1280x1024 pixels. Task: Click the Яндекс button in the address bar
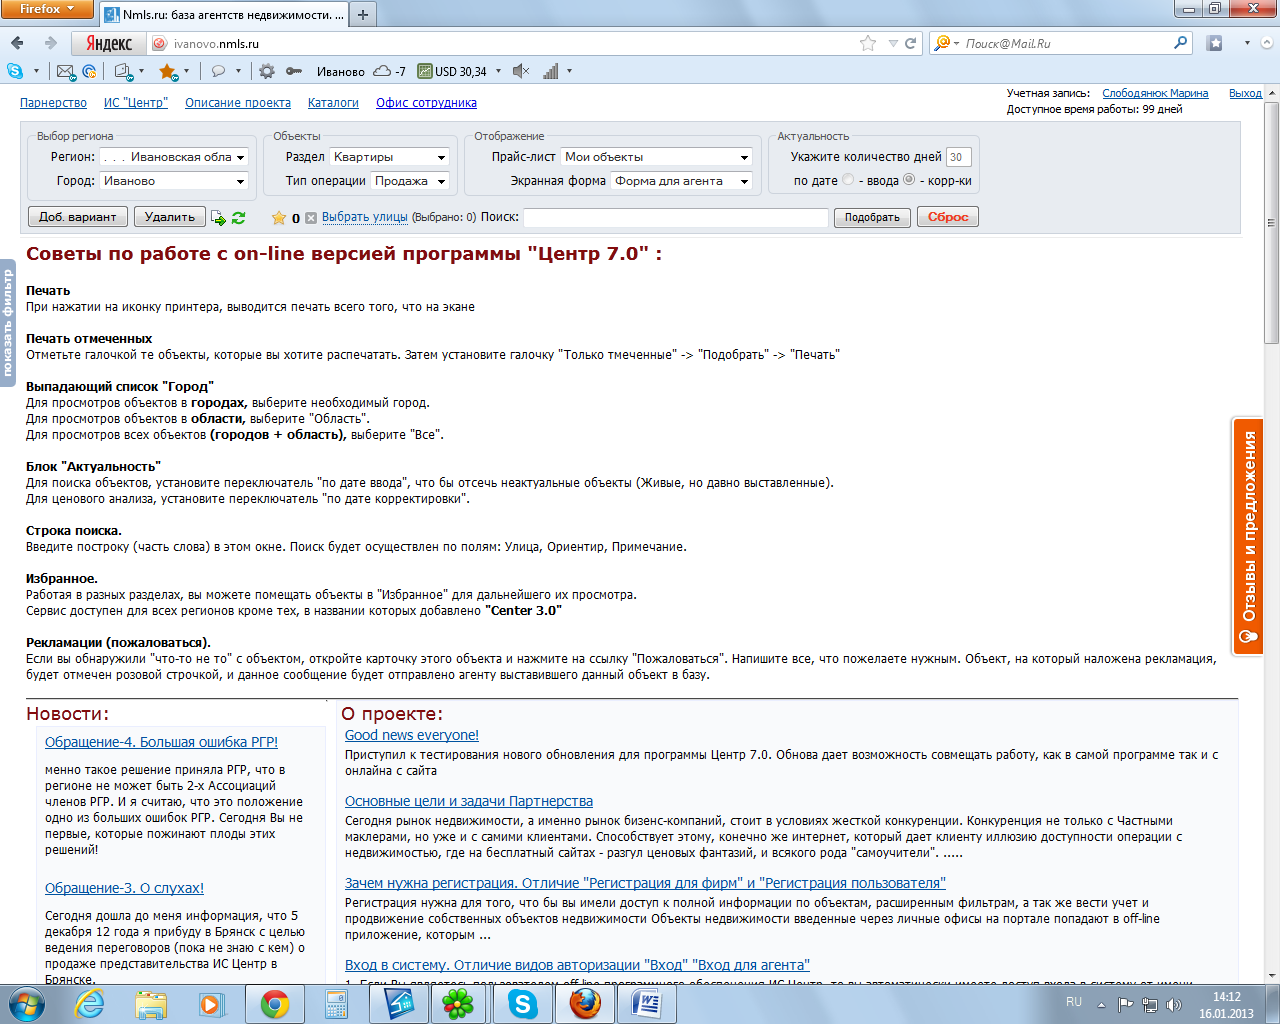pyautogui.click(x=109, y=43)
